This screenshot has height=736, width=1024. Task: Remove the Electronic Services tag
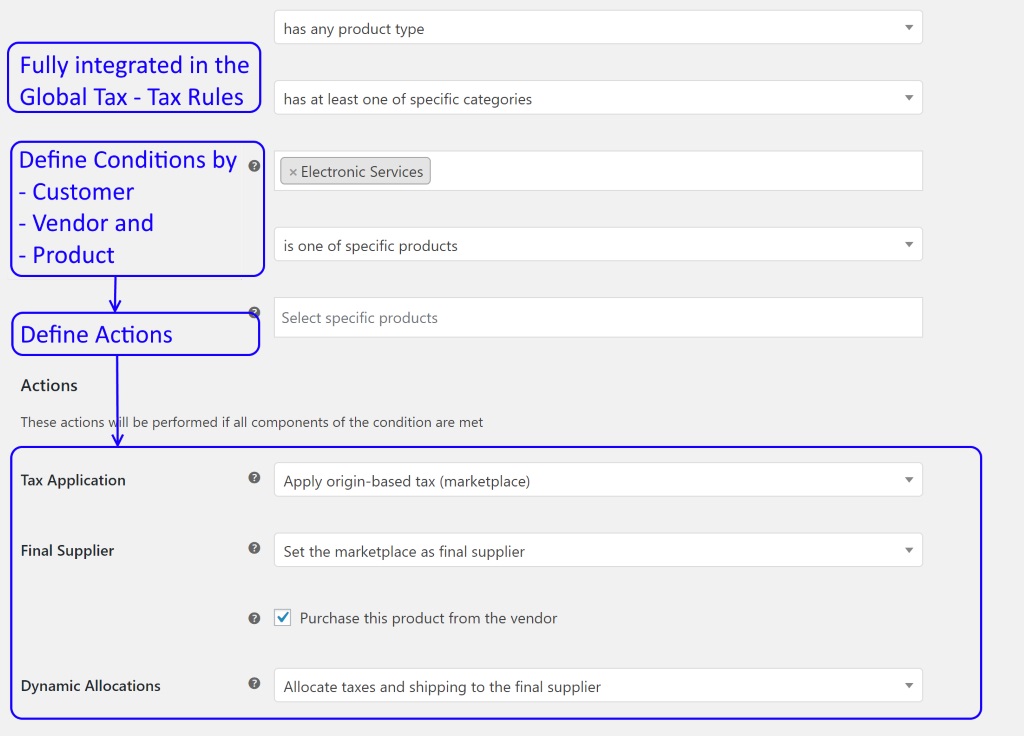click(293, 172)
